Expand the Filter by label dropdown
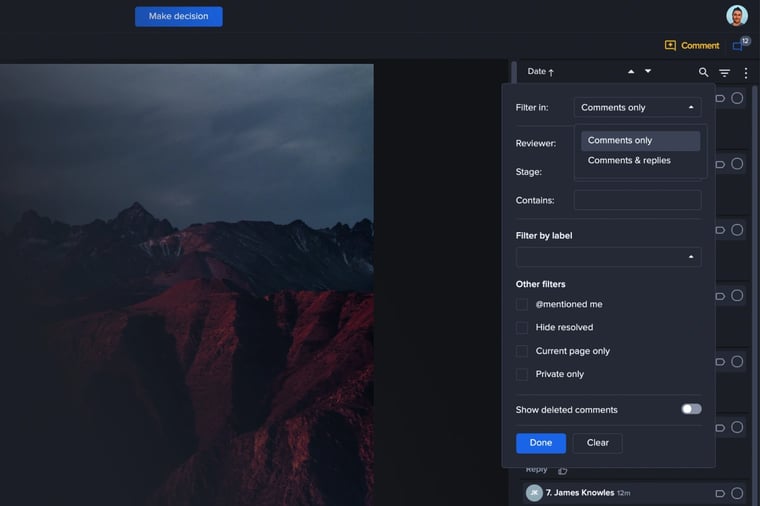760x506 pixels. pos(608,257)
